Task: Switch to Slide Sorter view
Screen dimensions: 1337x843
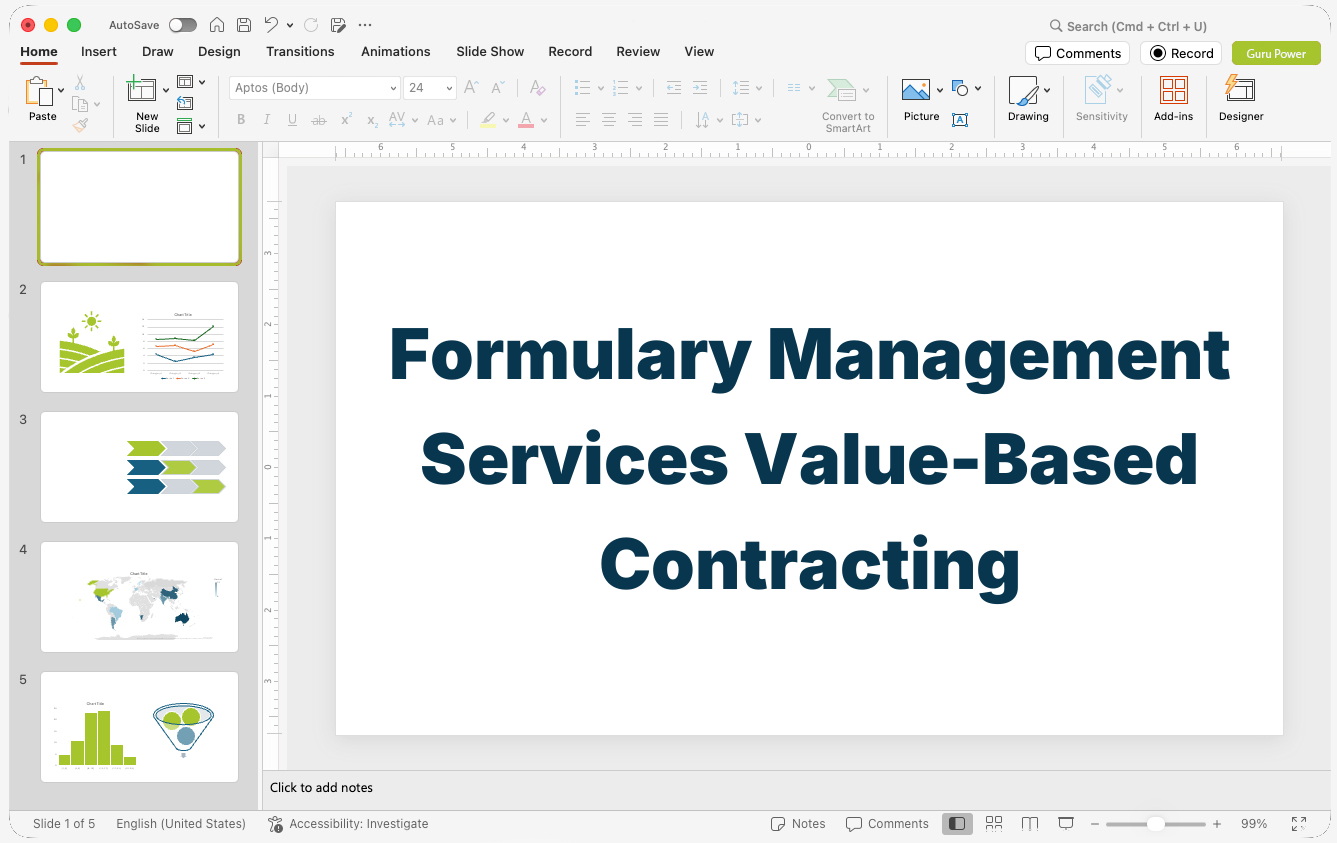Action: click(994, 823)
